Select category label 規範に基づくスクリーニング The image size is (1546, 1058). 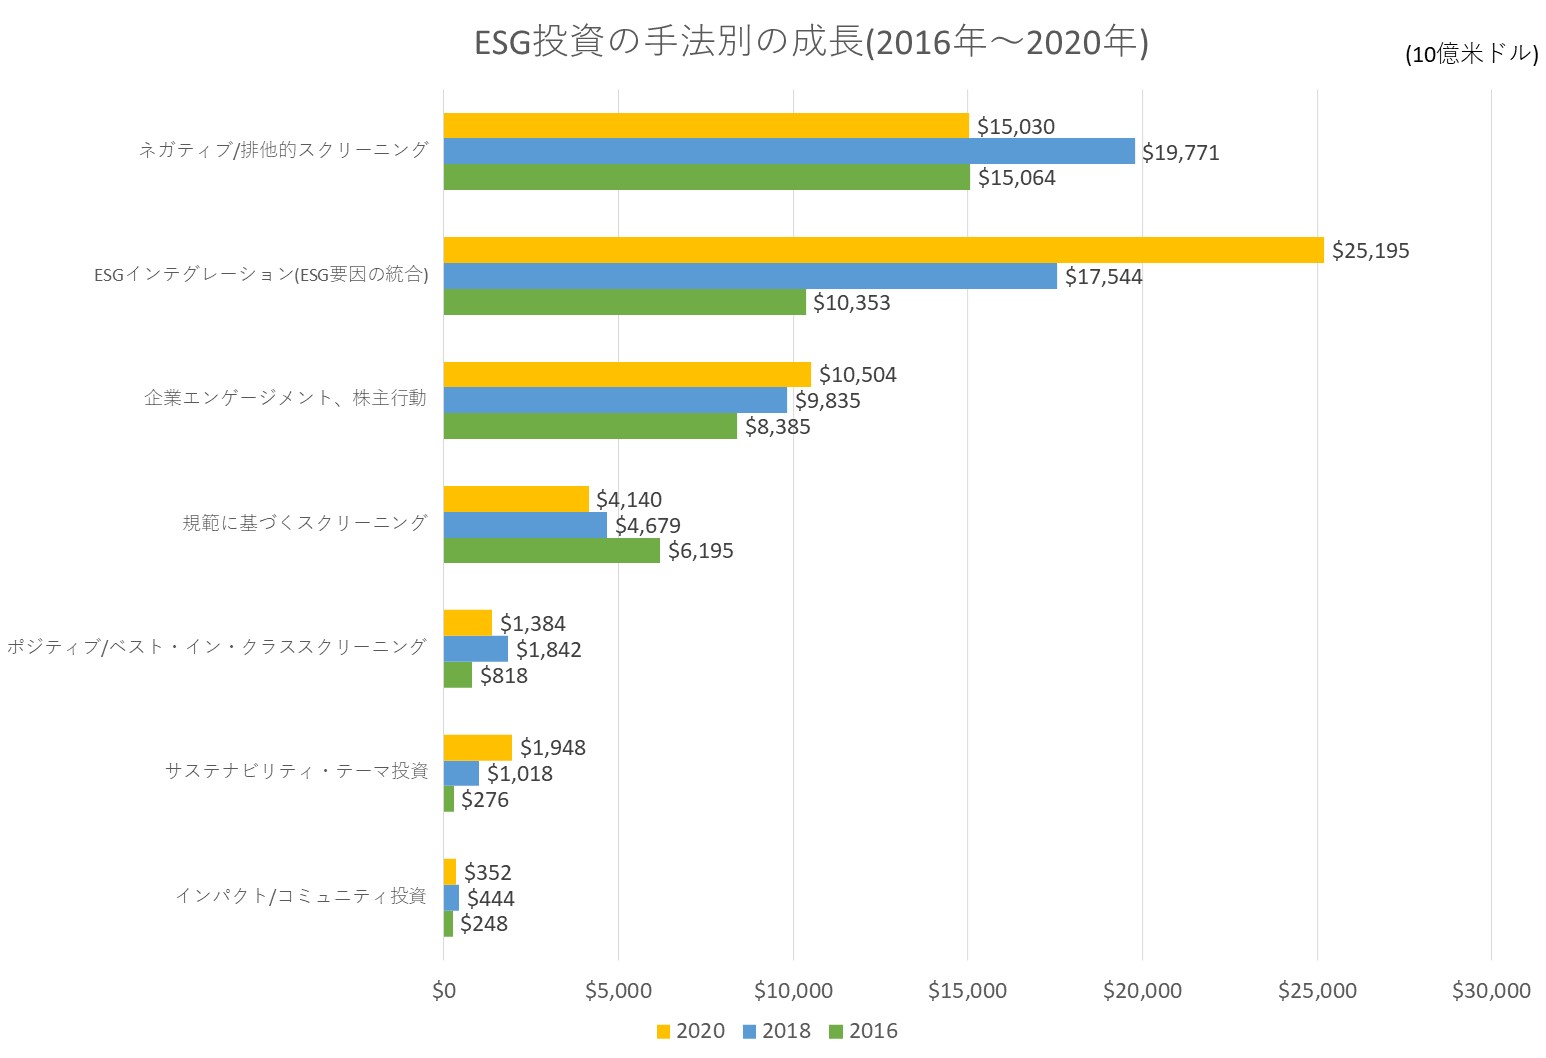point(305,522)
